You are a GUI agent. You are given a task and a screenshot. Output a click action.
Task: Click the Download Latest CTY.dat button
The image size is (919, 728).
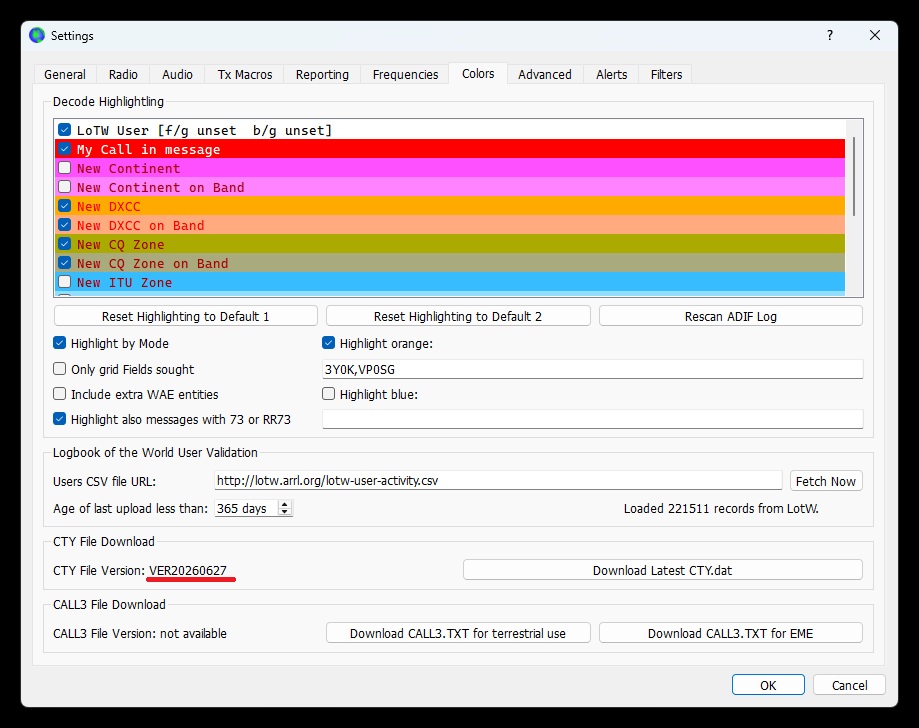(662, 570)
